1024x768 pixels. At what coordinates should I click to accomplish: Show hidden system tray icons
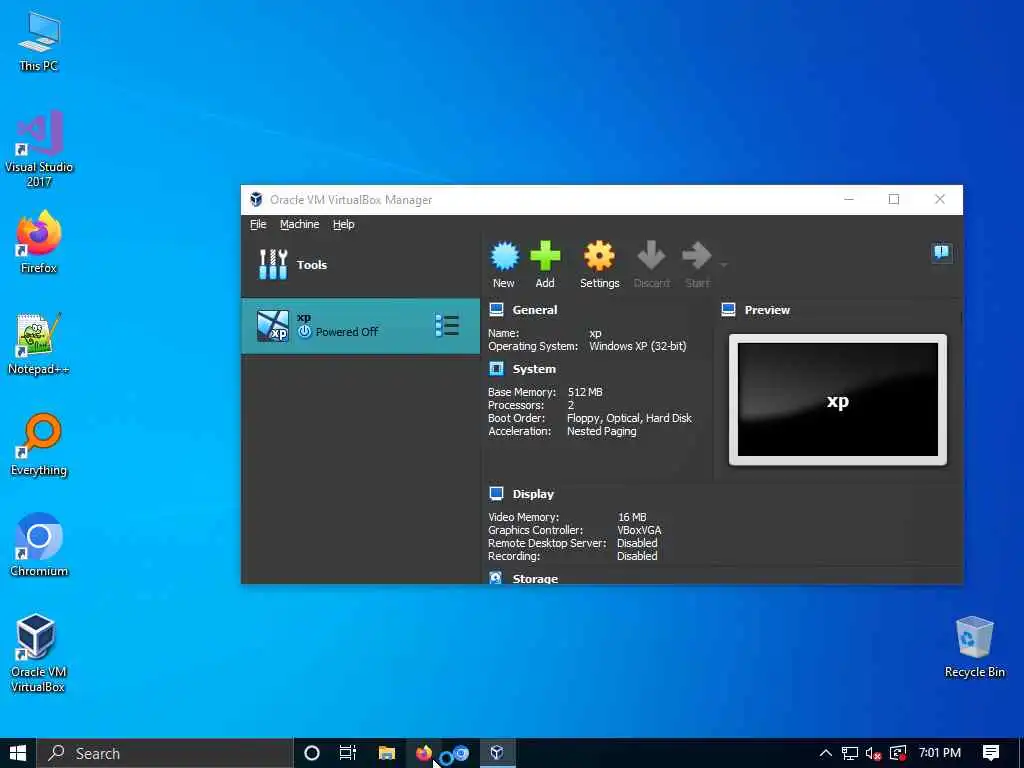tap(825, 753)
